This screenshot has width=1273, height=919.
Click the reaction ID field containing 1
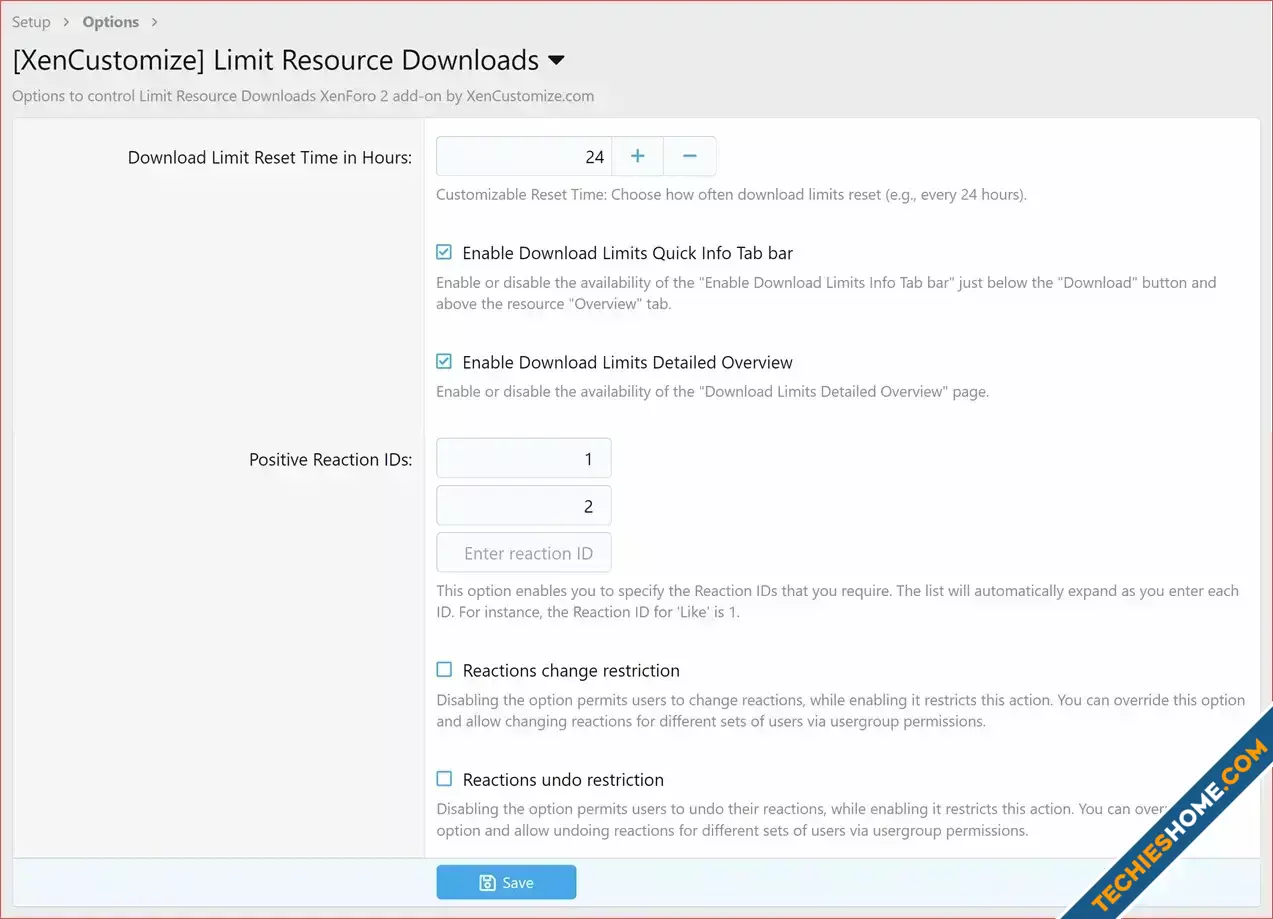(524, 458)
